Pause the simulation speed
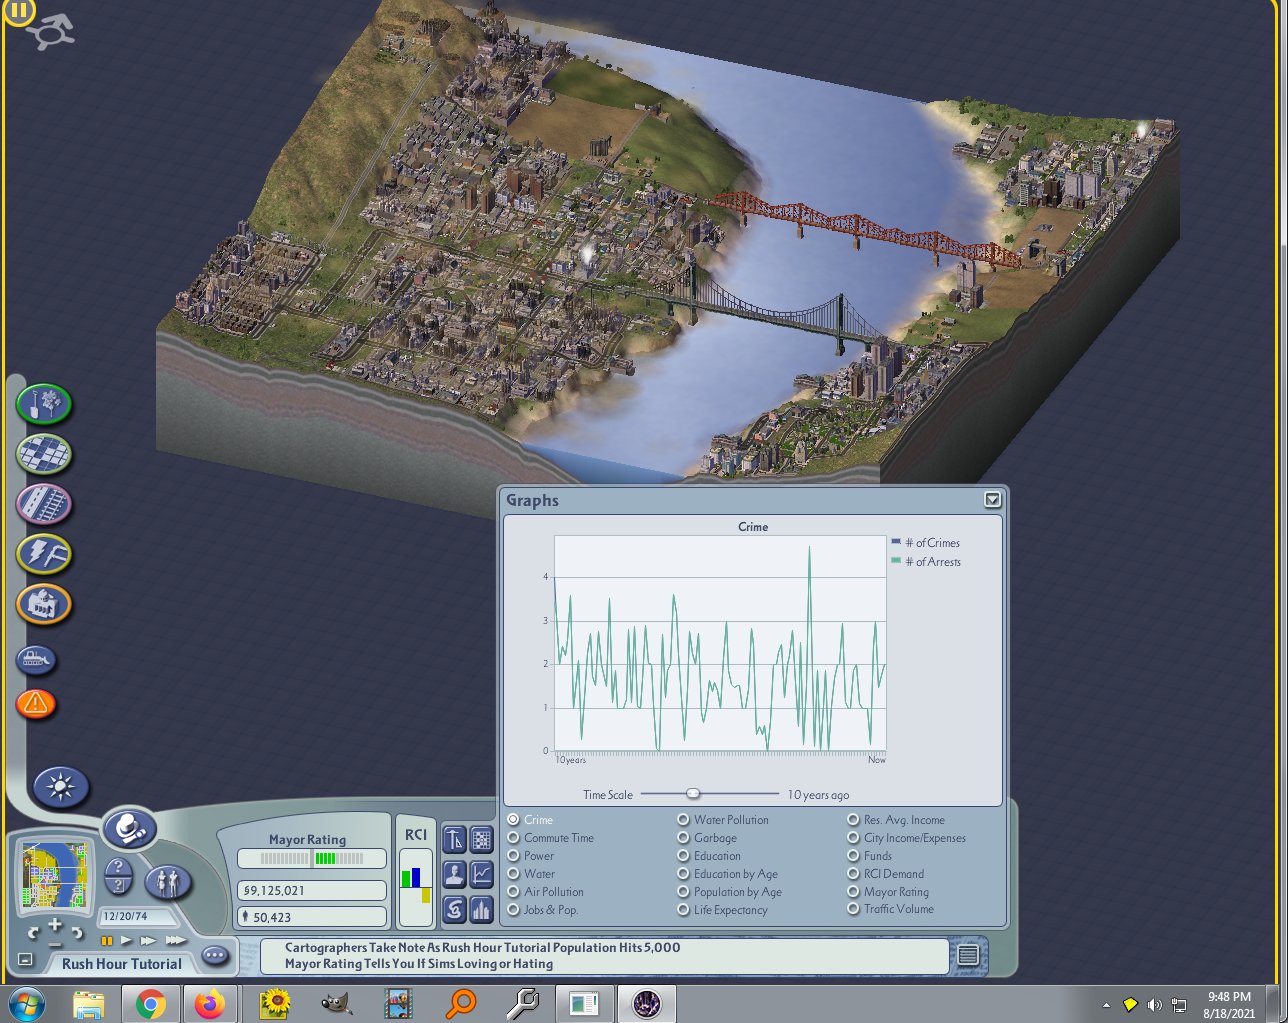 coord(107,941)
